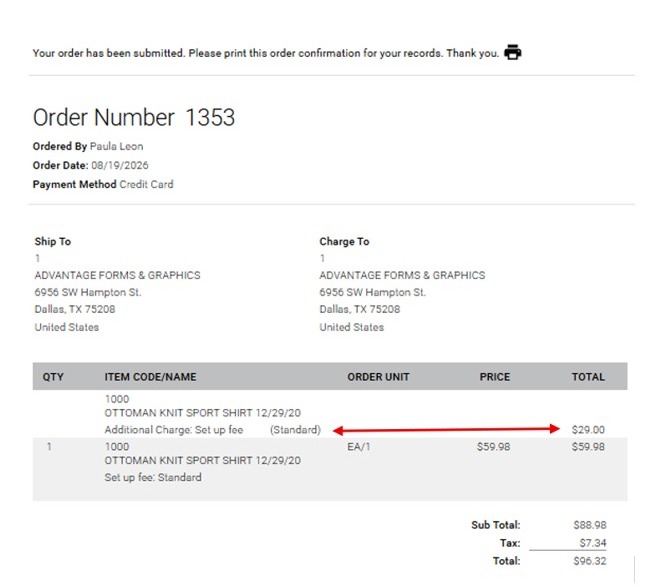The height and width of the screenshot is (588, 656).
Task: Click the Sub Total amount $88.98
Action: 589,525
